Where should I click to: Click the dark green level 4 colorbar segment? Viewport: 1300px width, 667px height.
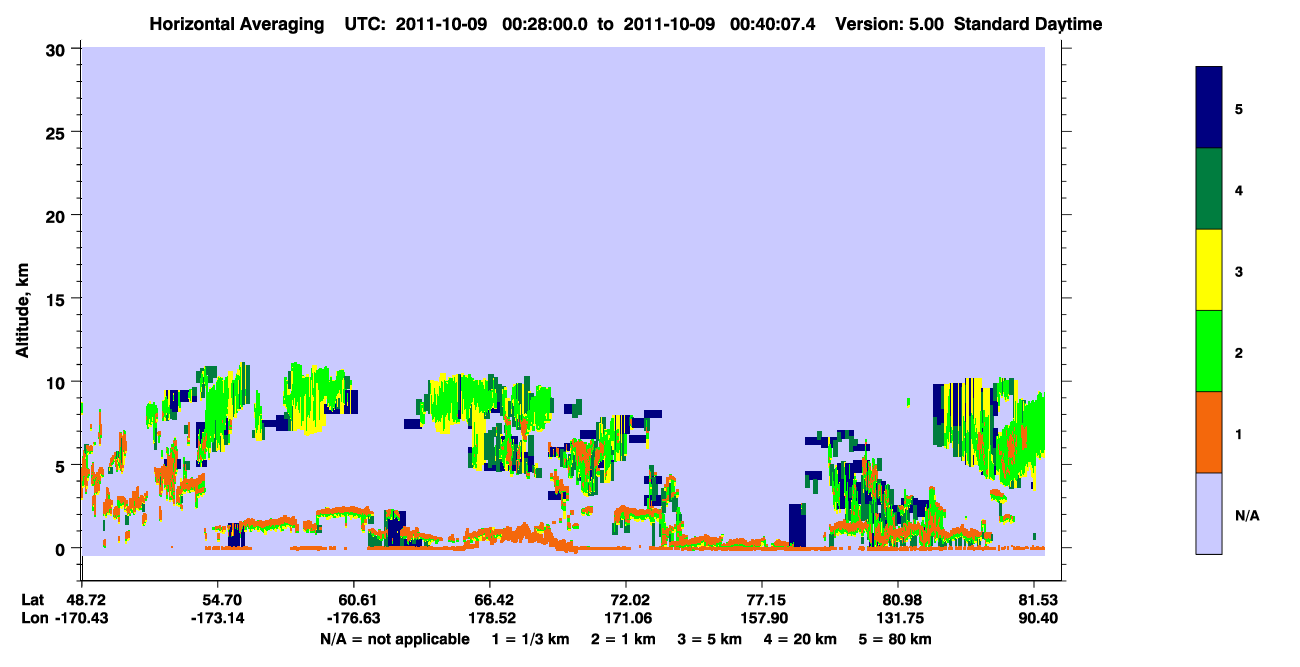click(x=1209, y=189)
